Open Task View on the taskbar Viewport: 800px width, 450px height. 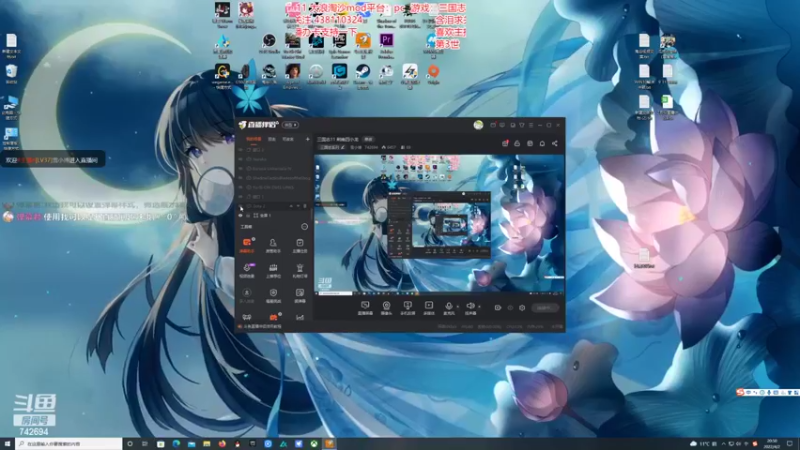(x=145, y=444)
